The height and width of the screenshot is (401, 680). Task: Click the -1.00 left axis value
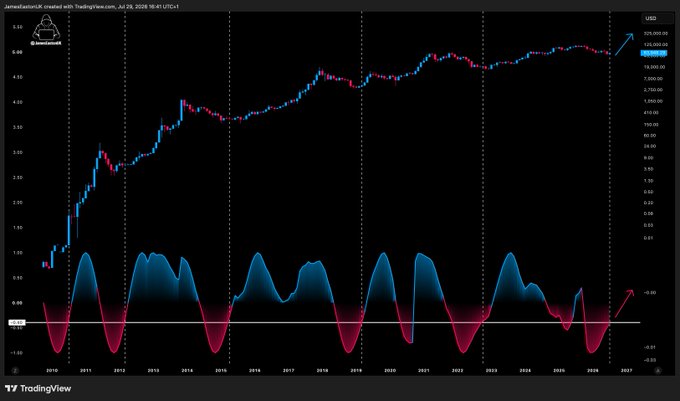pyautogui.click(x=16, y=353)
